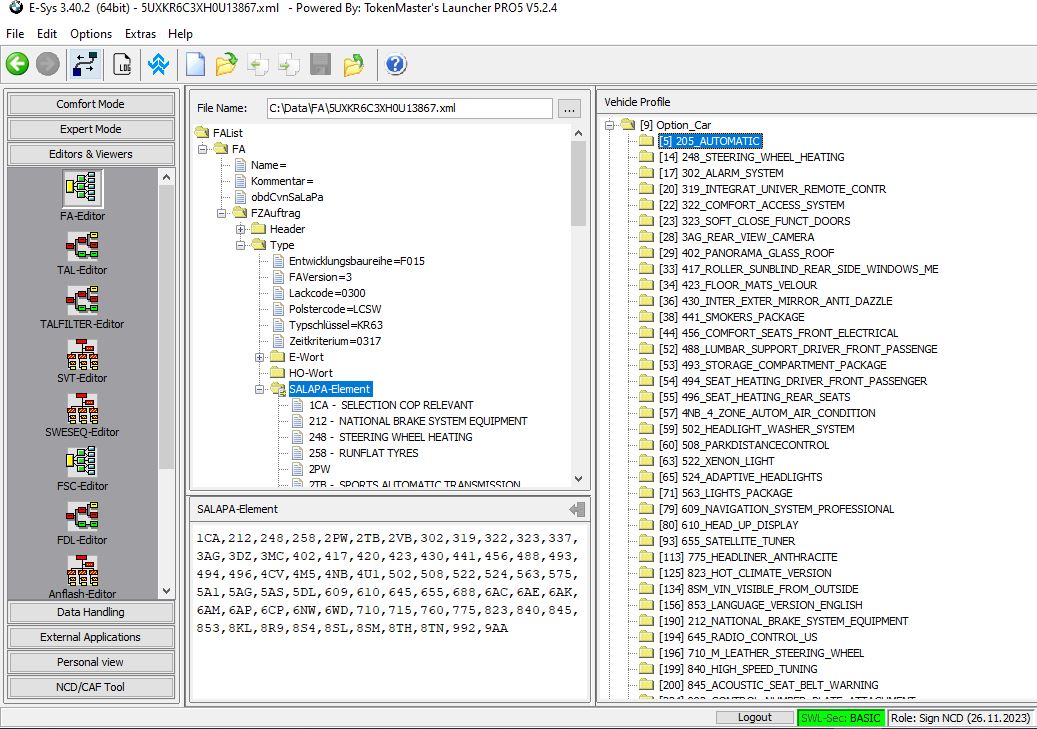Click the blank new document toolbar icon

(195, 65)
